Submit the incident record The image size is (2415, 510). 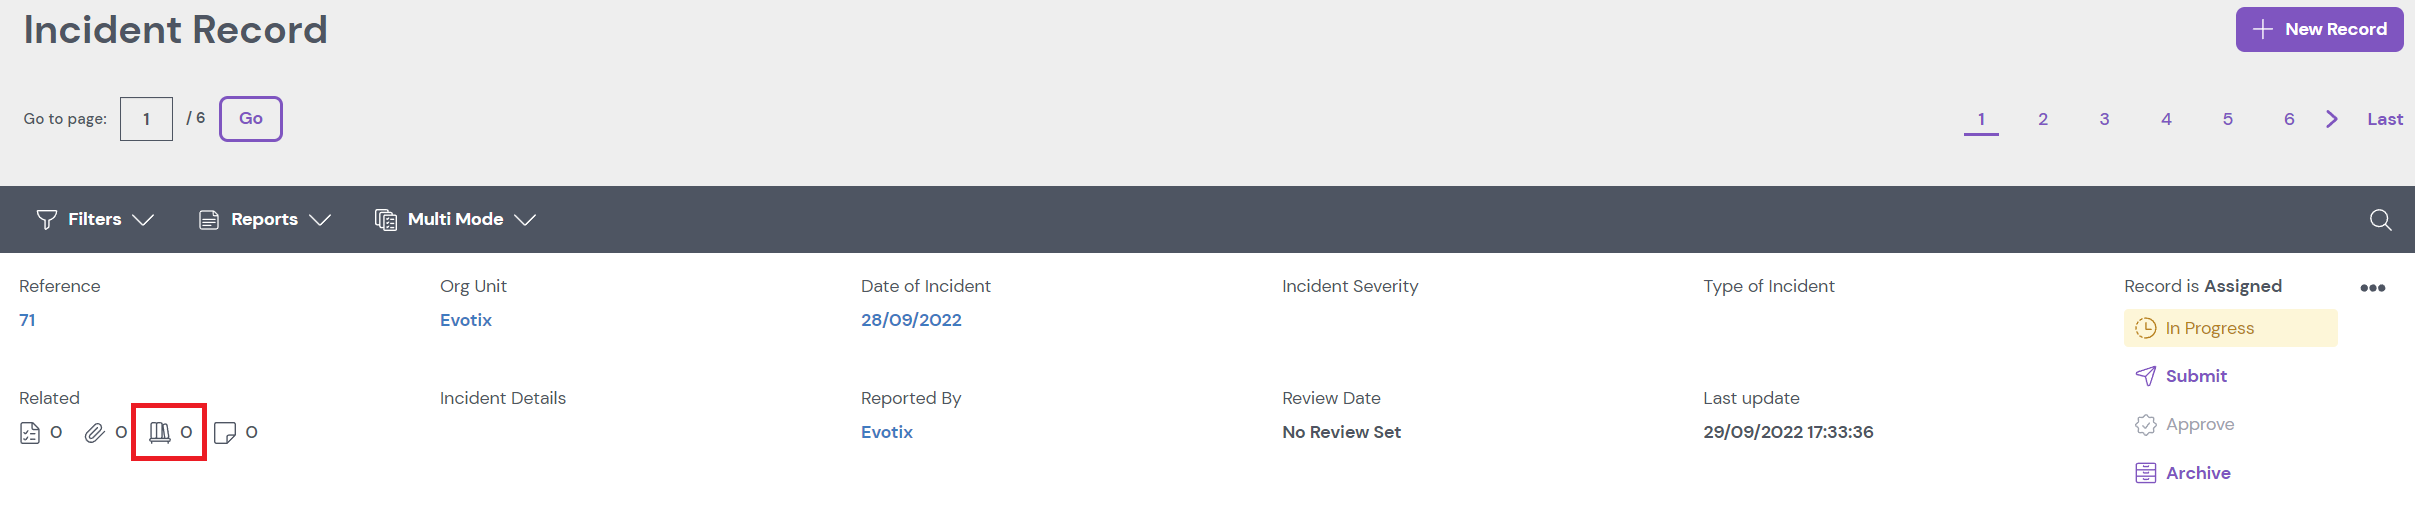[2195, 376]
